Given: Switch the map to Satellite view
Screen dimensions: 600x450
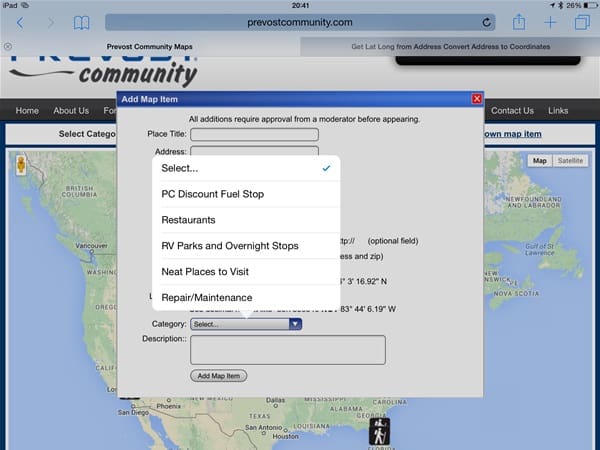Looking at the screenshot, I should coord(570,161).
